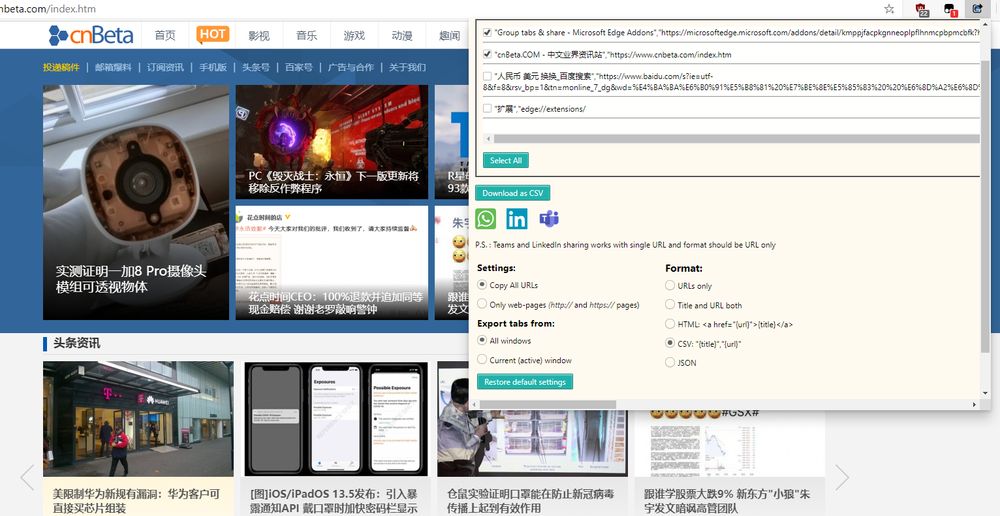
Task: Click the favorites star in address bar
Action: point(889,9)
